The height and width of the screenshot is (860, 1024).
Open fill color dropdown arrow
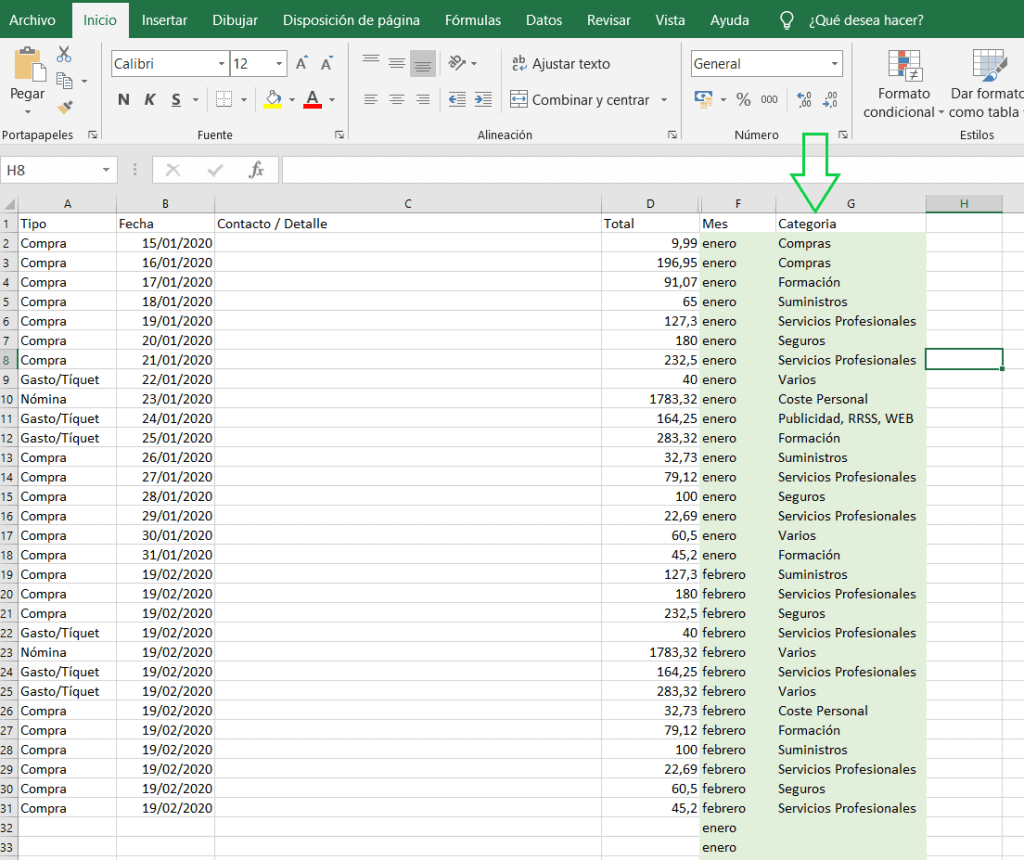click(292, 100)
